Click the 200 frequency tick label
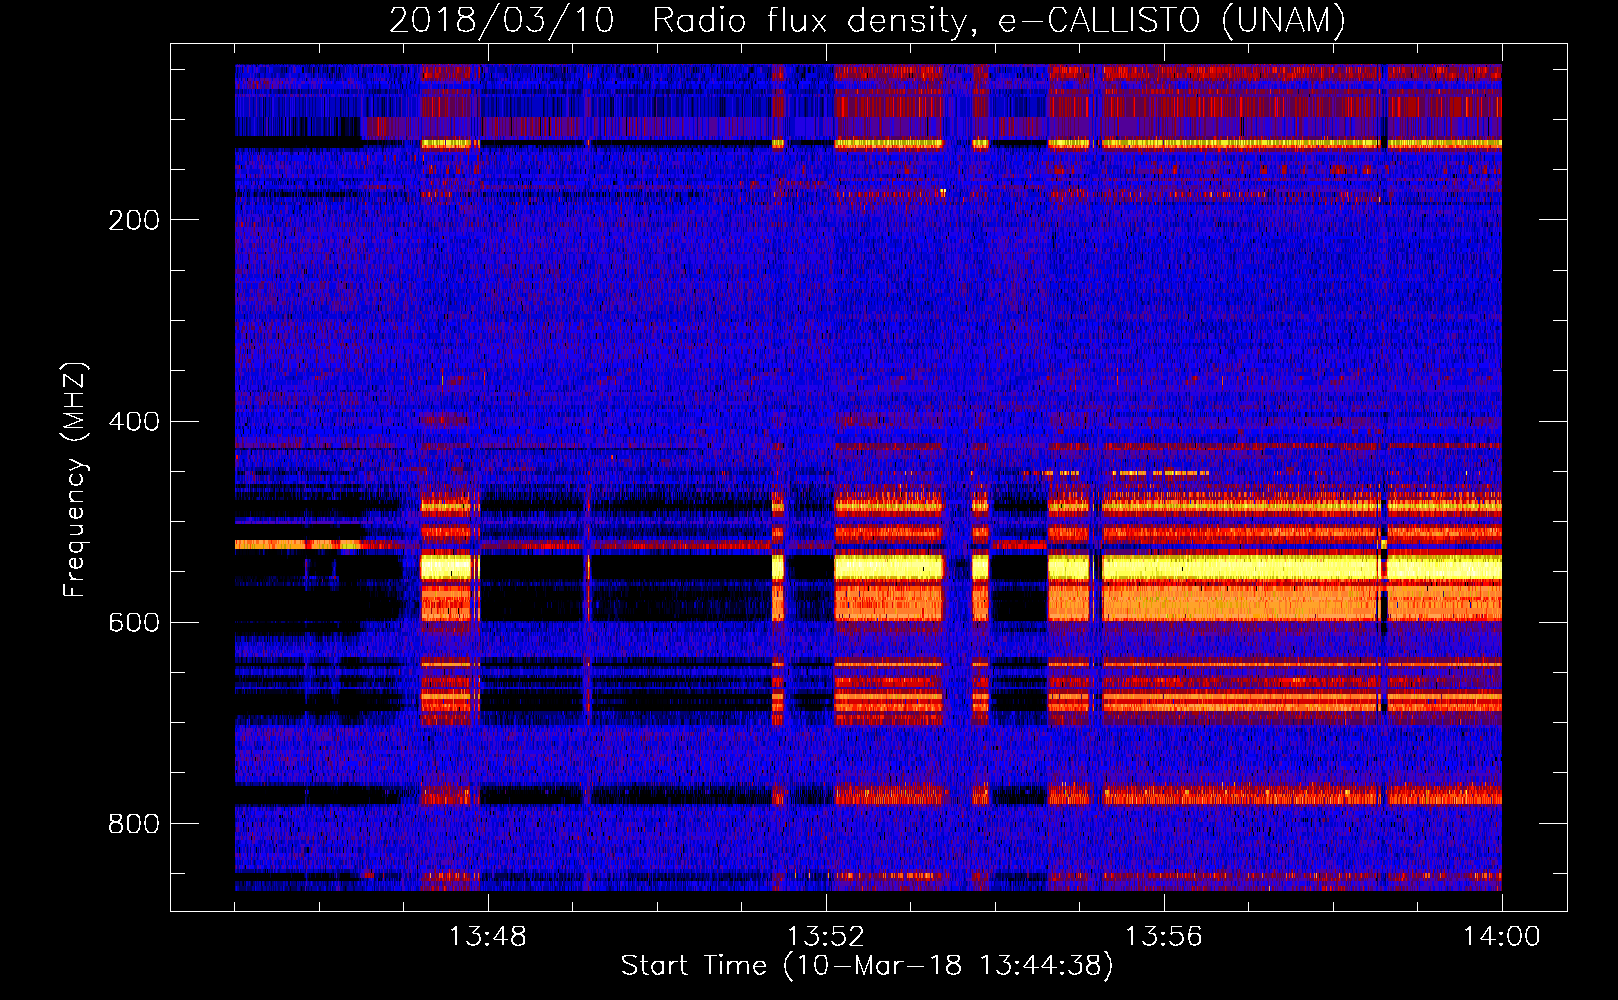The height and width of the screenshot is (1000, 1618). click(x=134, y=220)
